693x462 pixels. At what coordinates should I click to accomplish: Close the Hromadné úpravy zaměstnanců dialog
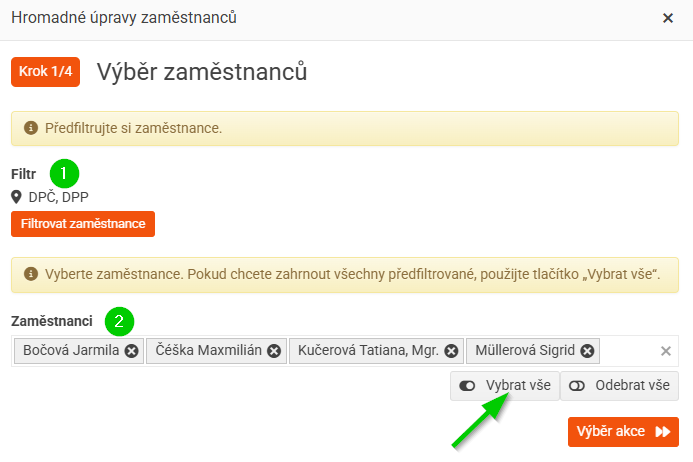click(668, 18)
